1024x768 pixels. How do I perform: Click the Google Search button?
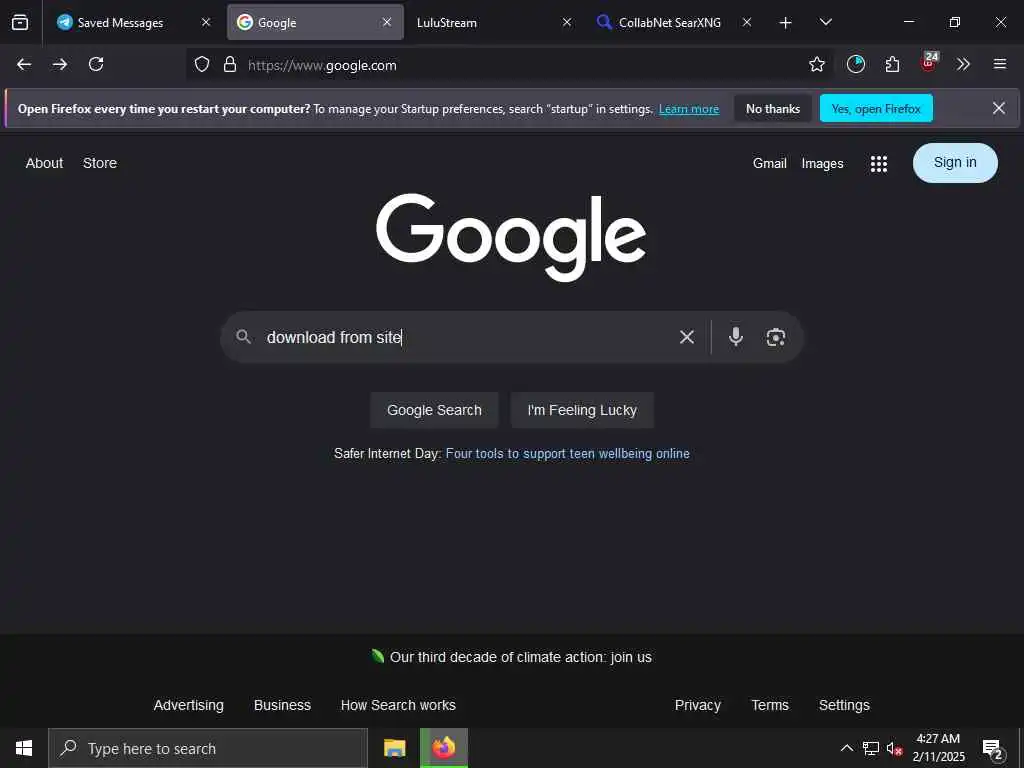click(434, 410)
